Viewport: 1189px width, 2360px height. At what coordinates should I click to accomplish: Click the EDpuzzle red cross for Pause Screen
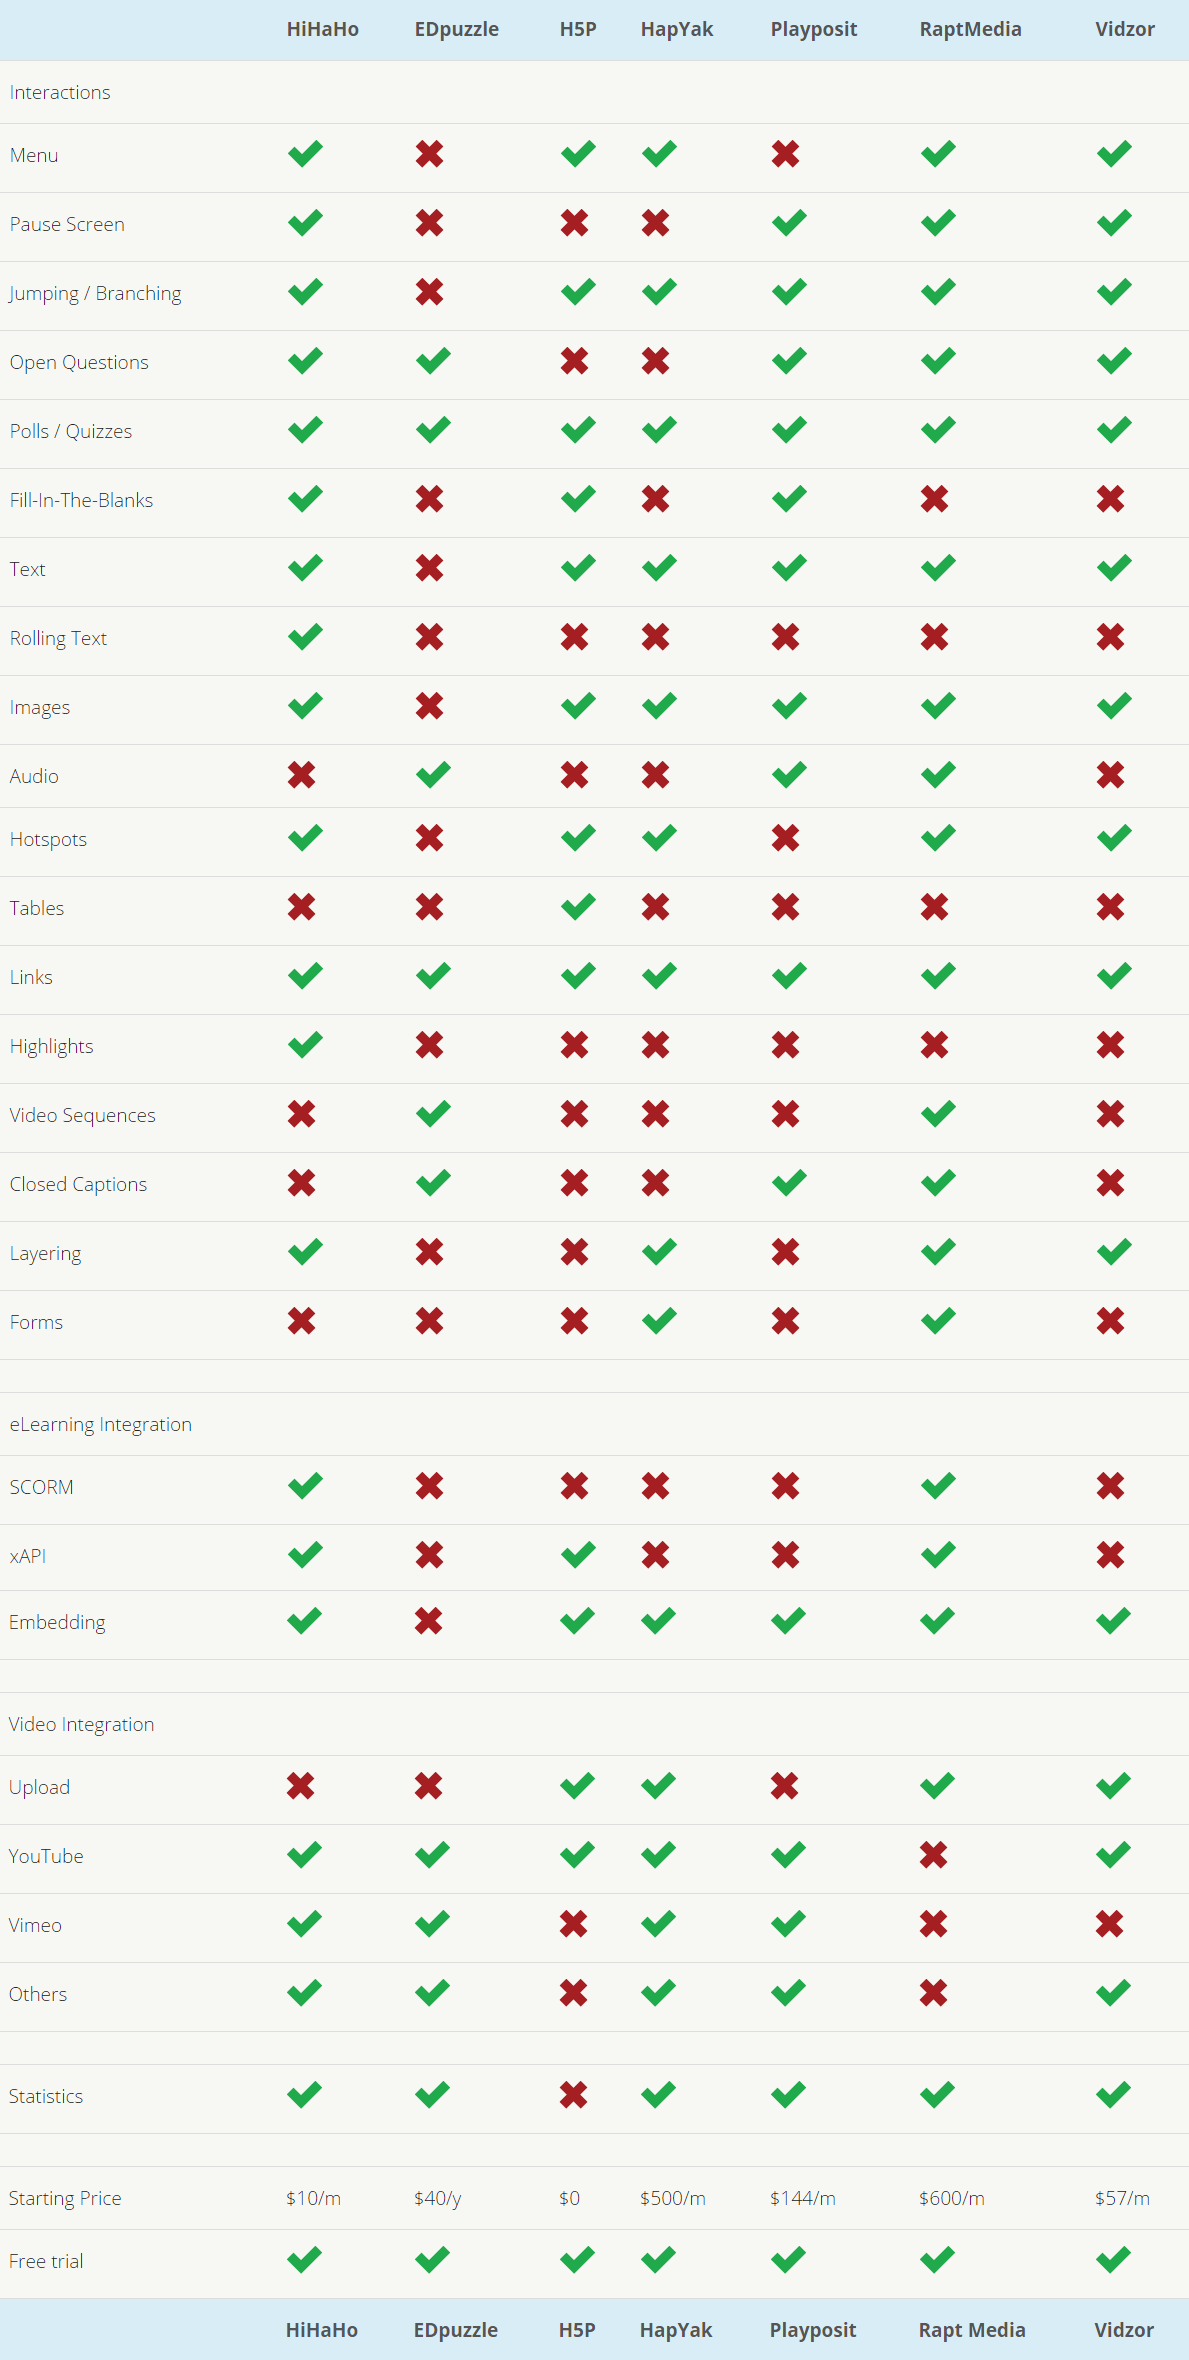coord(430,223)
